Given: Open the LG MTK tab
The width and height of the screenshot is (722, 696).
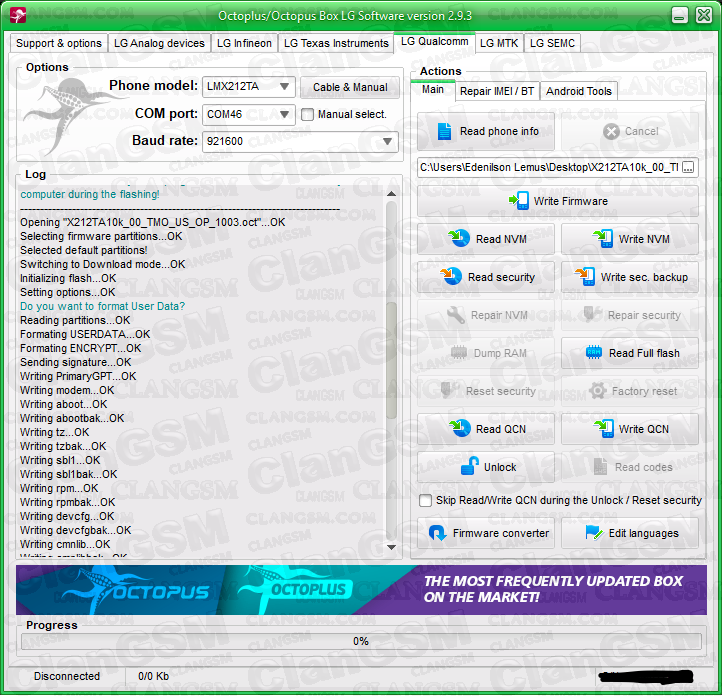Looking at the screenshot, I should coord(499,43).
